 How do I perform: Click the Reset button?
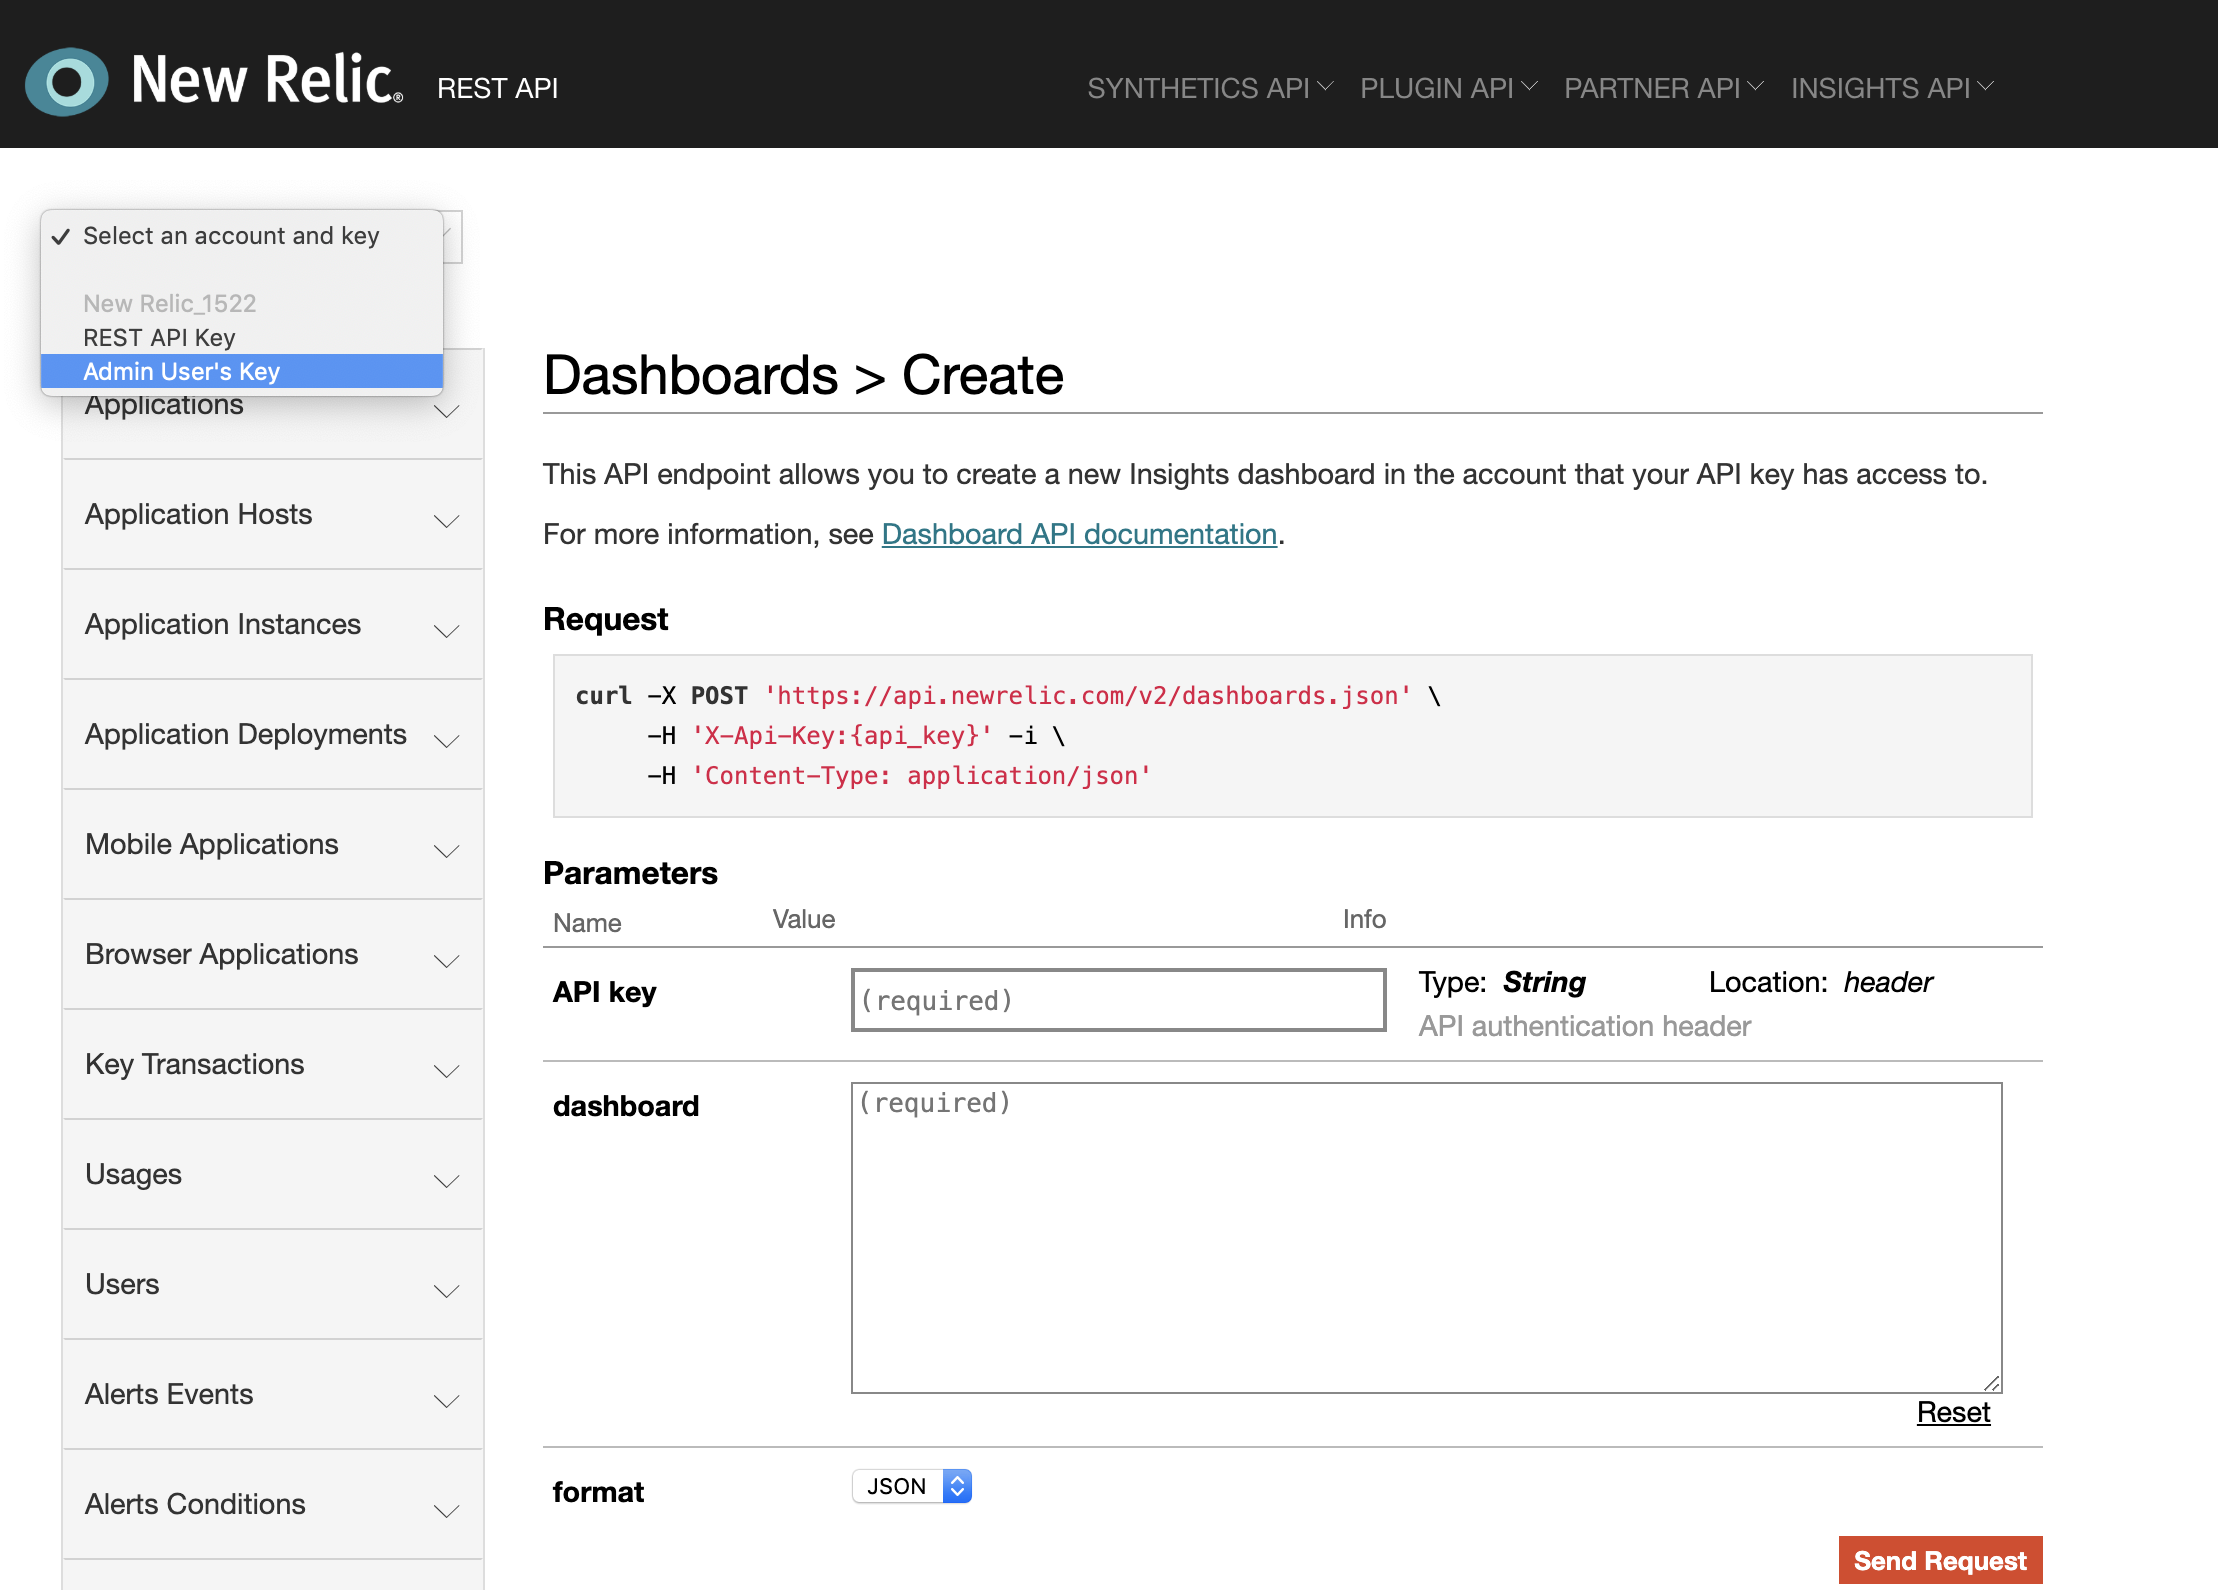point(1953,1414)
